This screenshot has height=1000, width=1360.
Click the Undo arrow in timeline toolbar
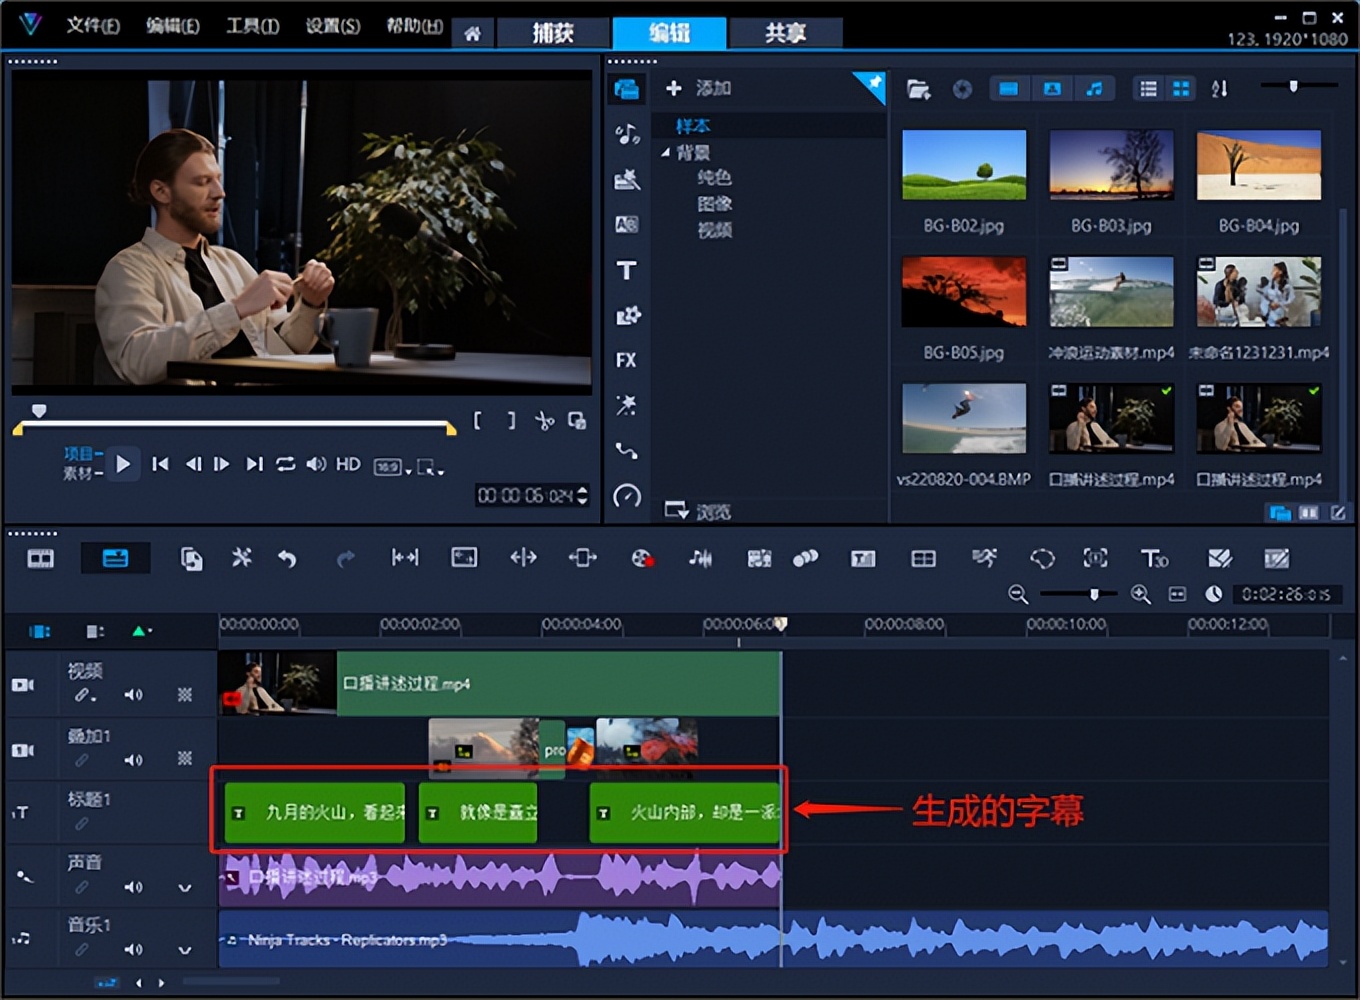tap(287, 559)
